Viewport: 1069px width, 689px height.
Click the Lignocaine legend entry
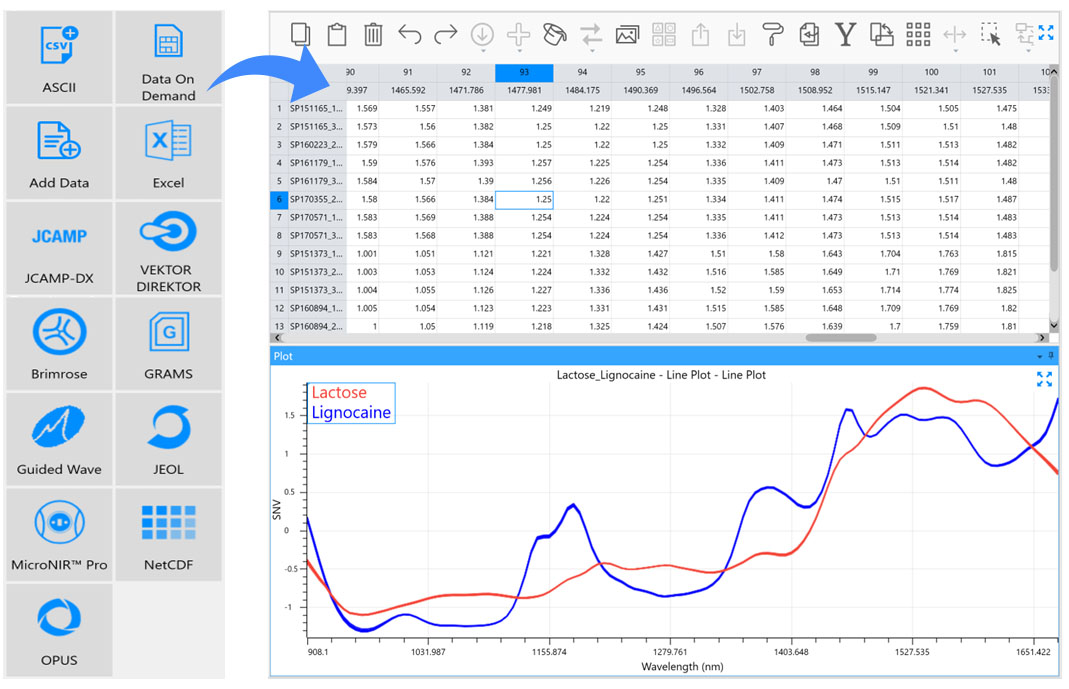pyautogui.click(x=351, y=412)
